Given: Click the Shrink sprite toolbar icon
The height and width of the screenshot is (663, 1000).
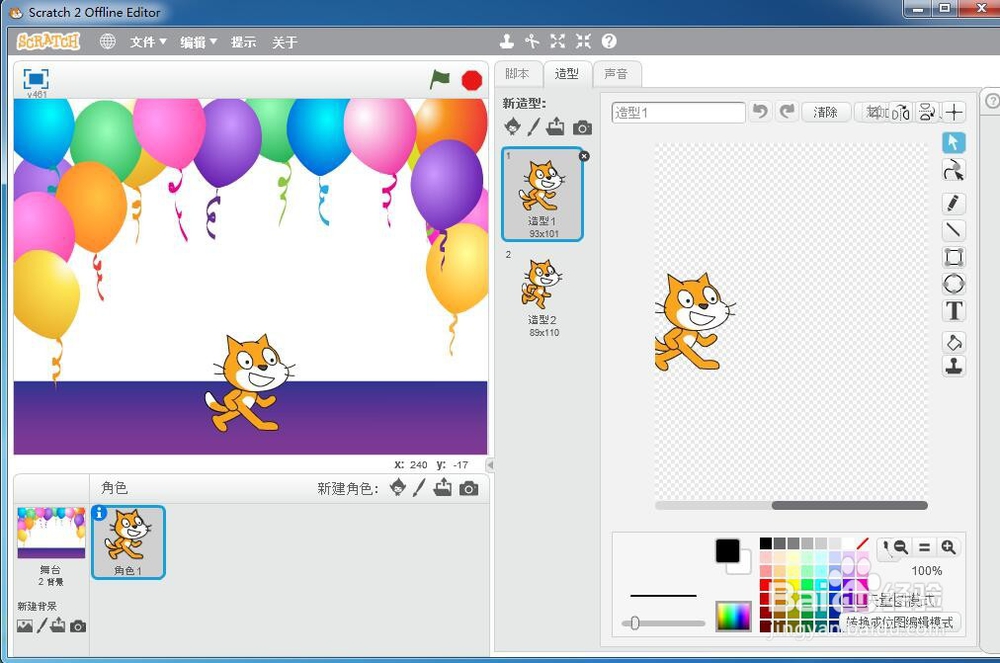Looking at the screenshot, I should tap(583, 41).
